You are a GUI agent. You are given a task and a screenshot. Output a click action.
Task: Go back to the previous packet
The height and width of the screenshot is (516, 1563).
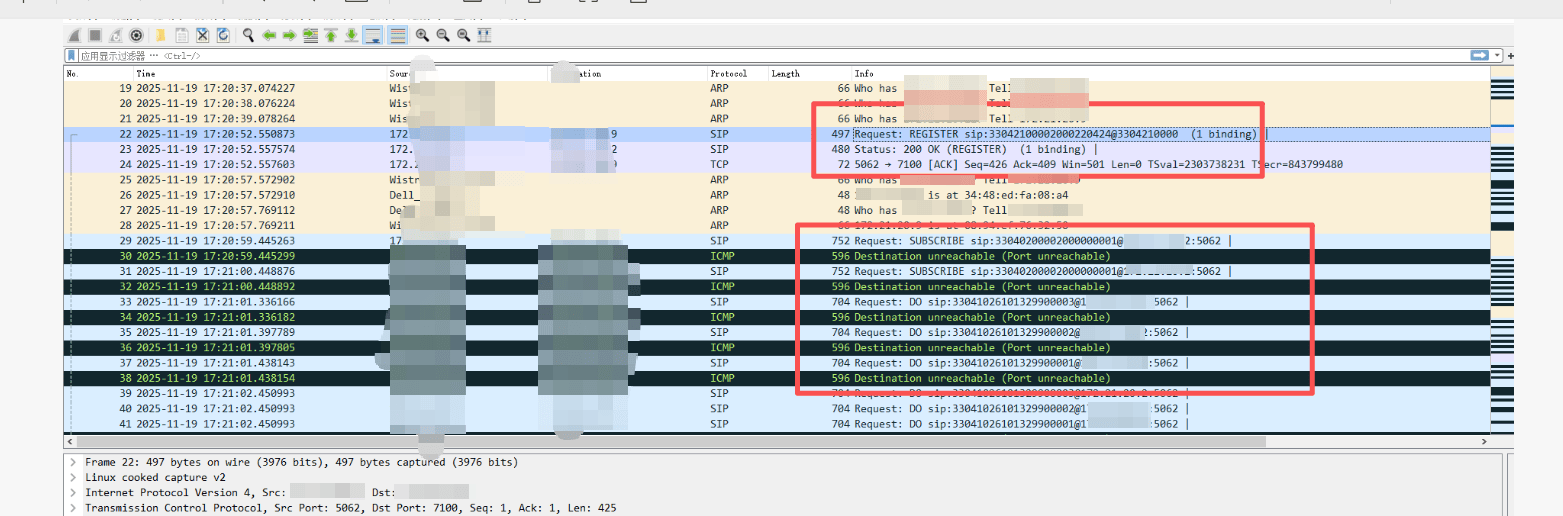tap(269, 35)
